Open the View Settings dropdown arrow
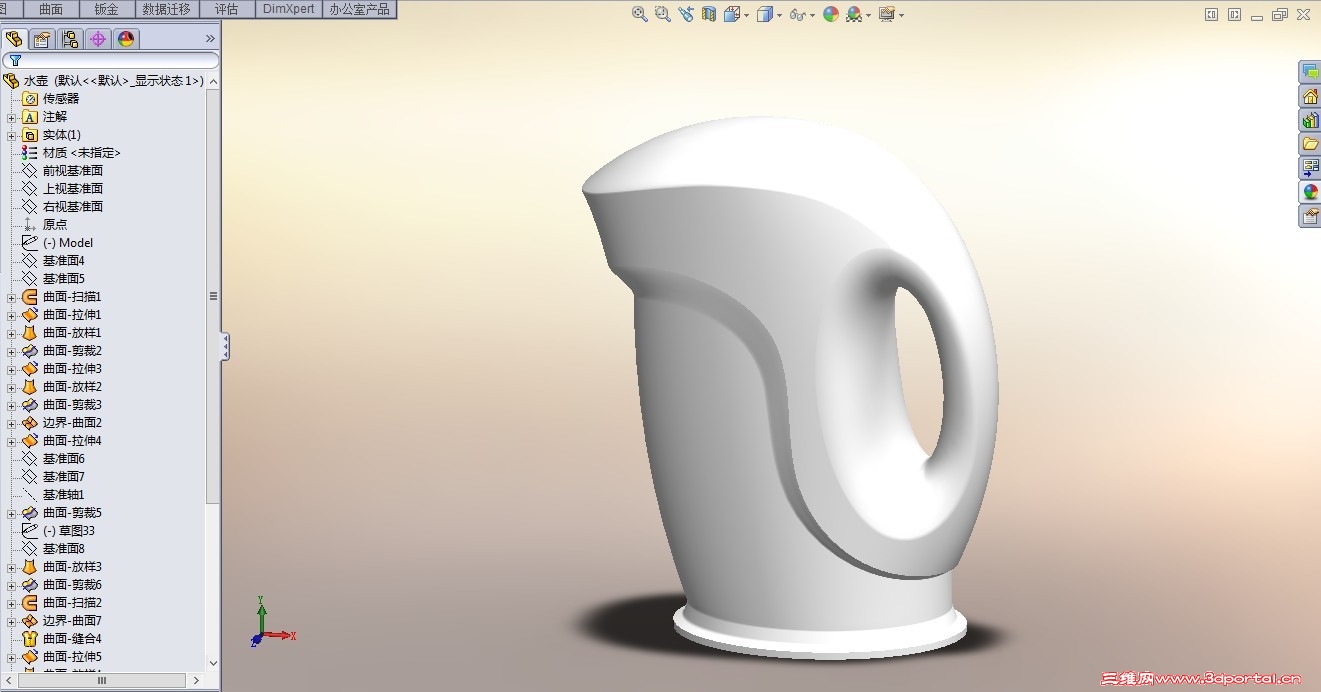Viewport: 1321px width, 692px height. 901,15
